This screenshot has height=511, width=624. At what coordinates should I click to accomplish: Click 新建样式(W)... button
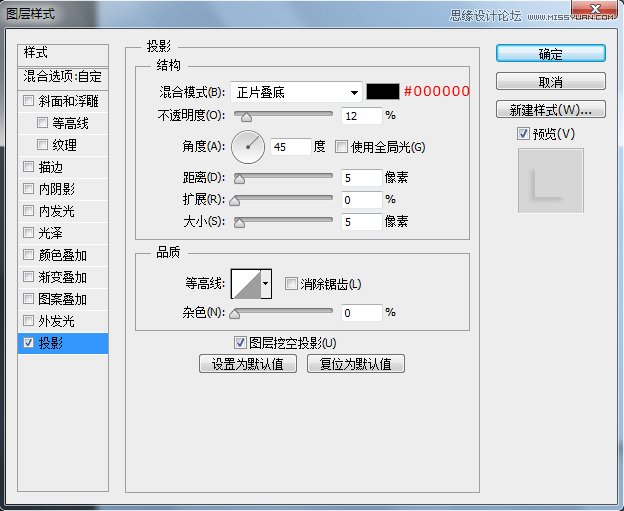(x=551, y=109)
